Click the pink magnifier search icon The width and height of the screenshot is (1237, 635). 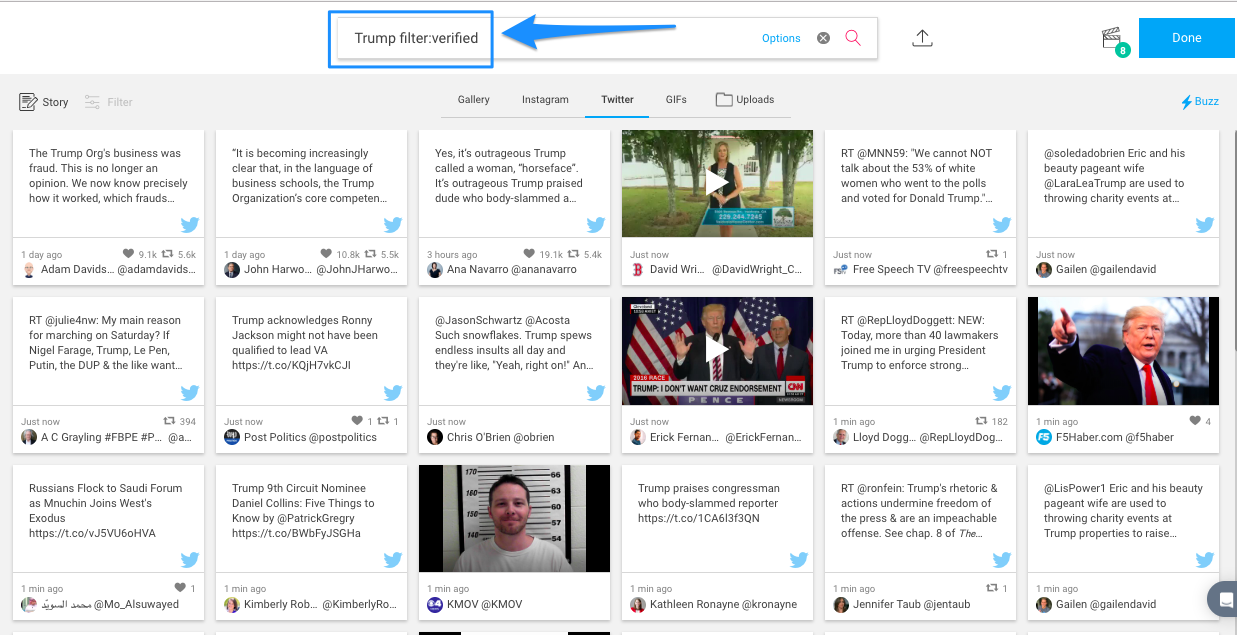(x=853, y=38)
